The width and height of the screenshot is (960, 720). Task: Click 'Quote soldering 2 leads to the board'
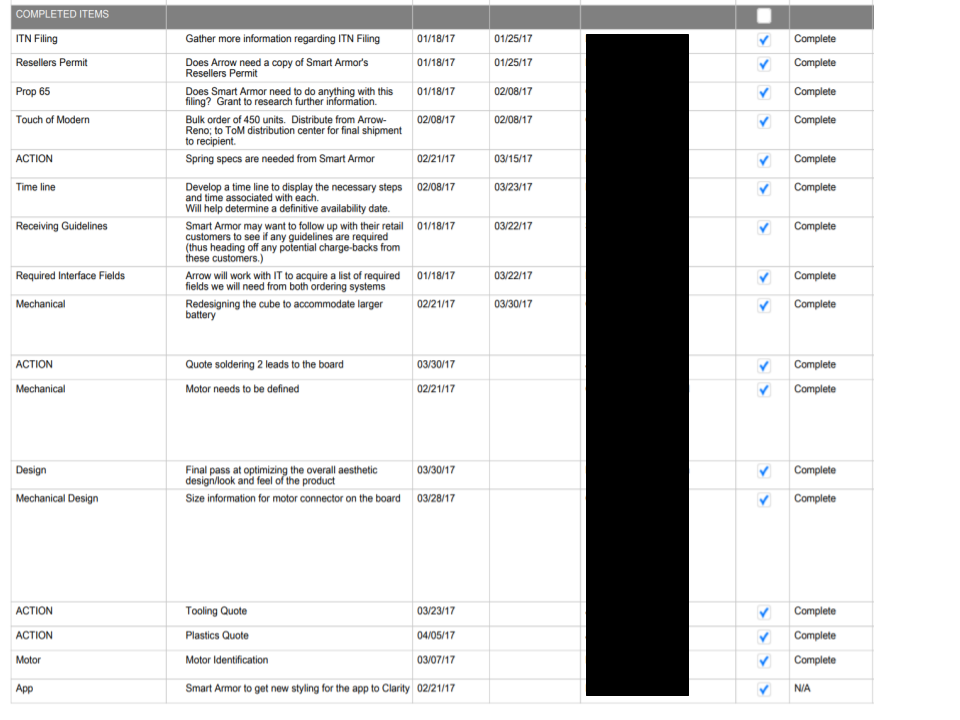264,364
